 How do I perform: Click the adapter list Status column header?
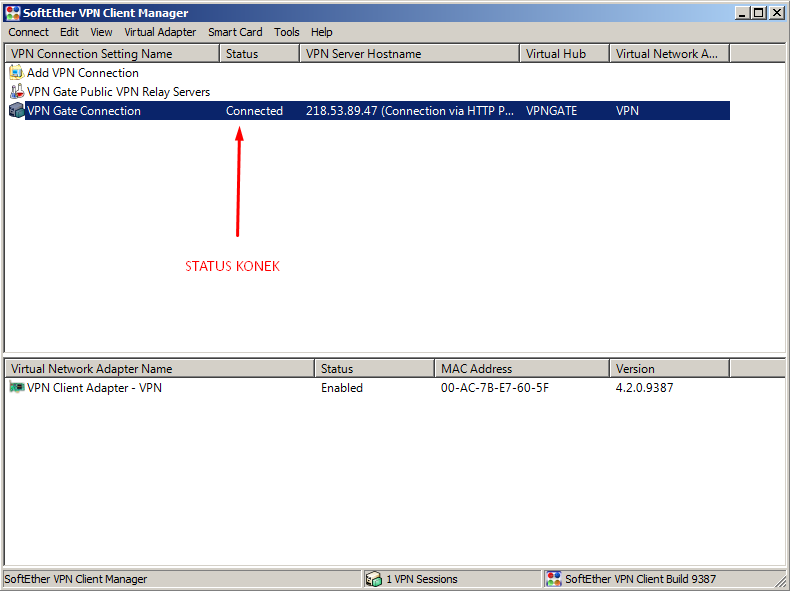375,369
